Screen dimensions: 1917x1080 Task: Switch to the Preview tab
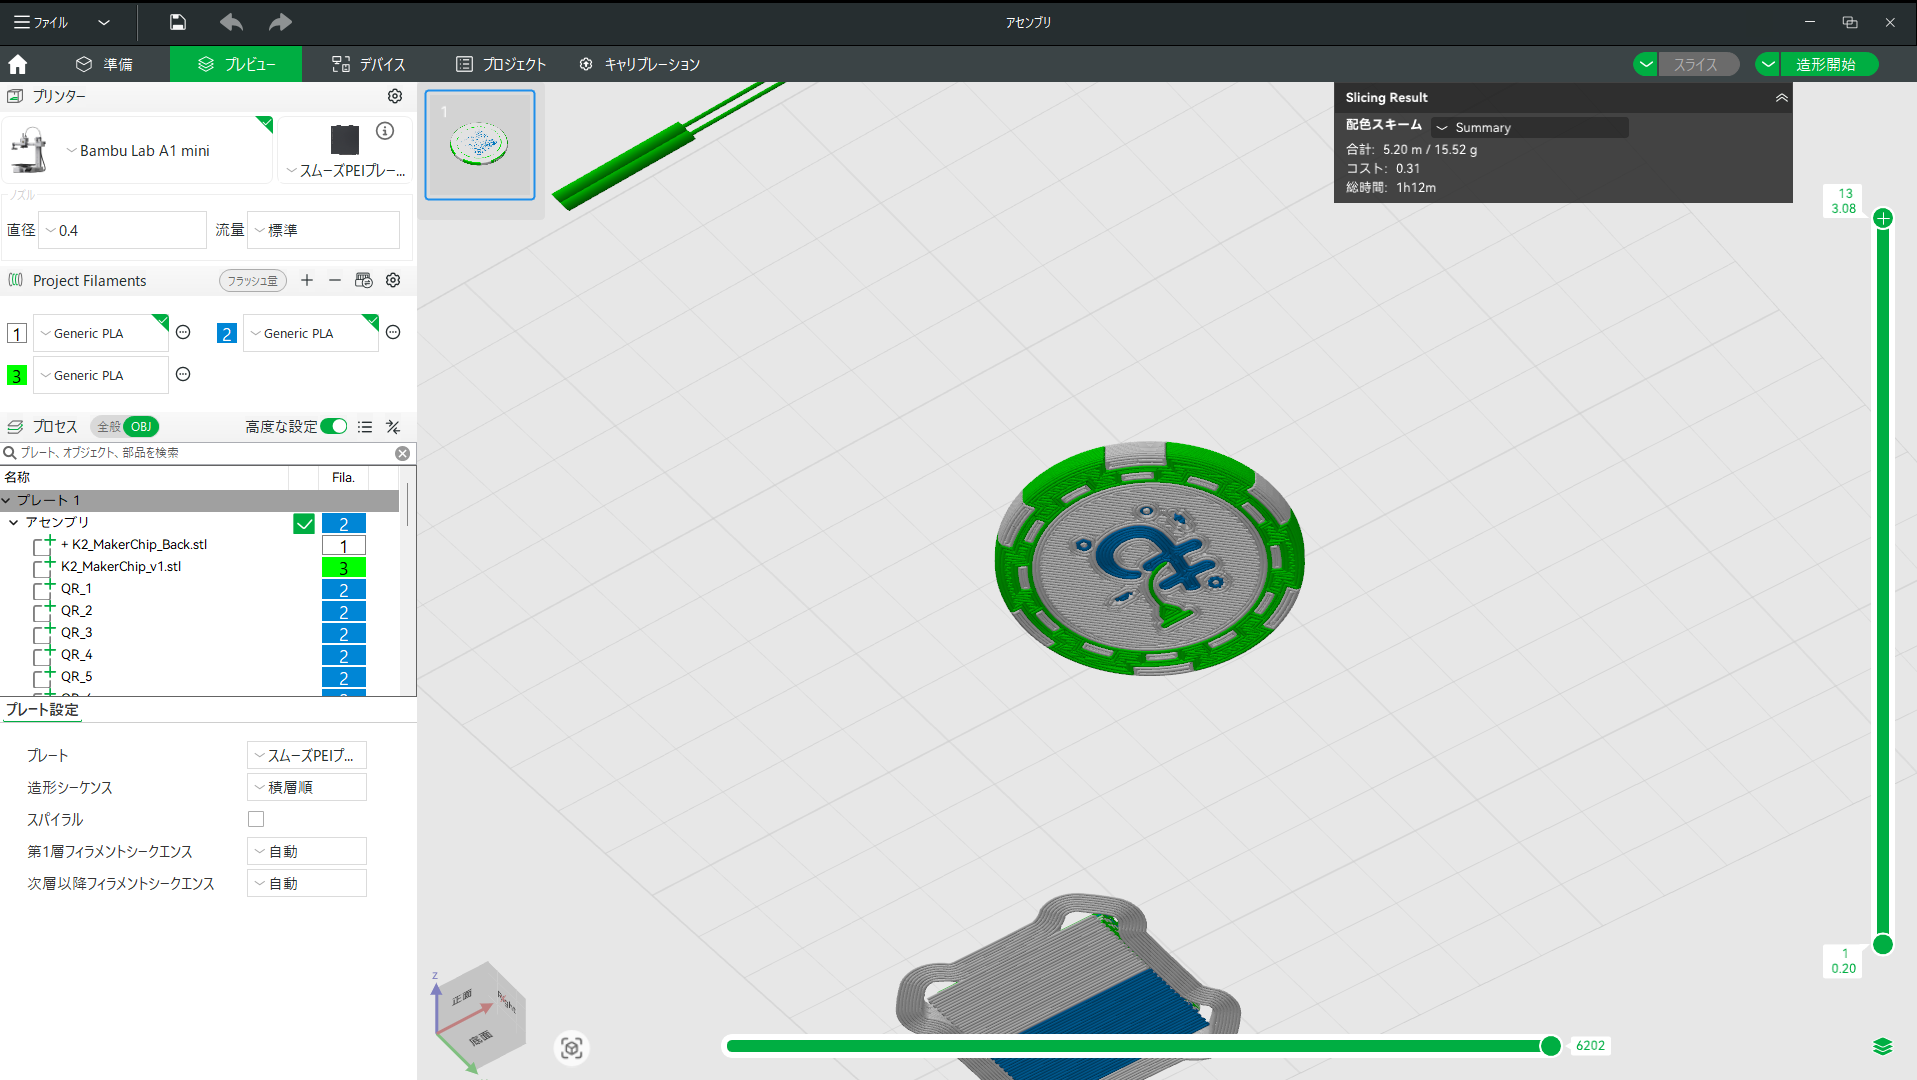(x=236, y=64)
